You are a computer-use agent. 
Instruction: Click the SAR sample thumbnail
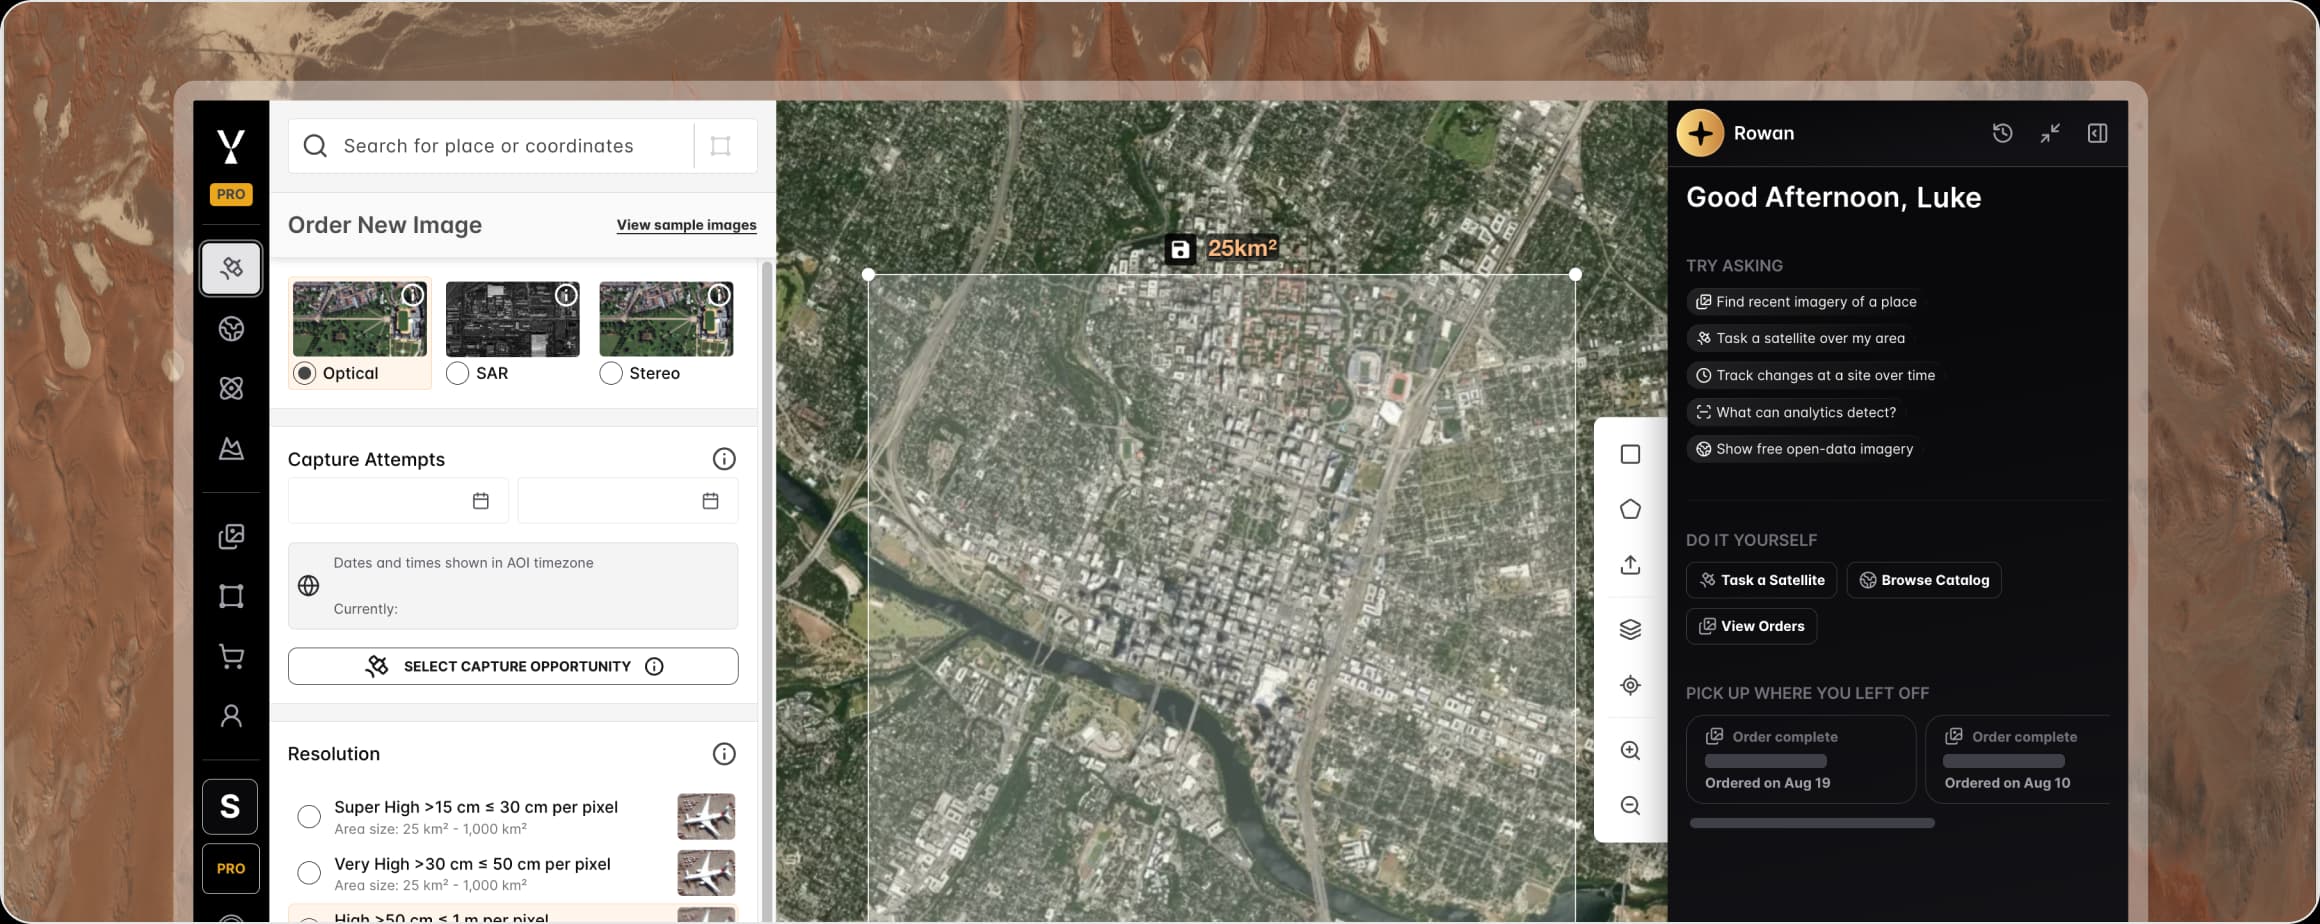513,319
